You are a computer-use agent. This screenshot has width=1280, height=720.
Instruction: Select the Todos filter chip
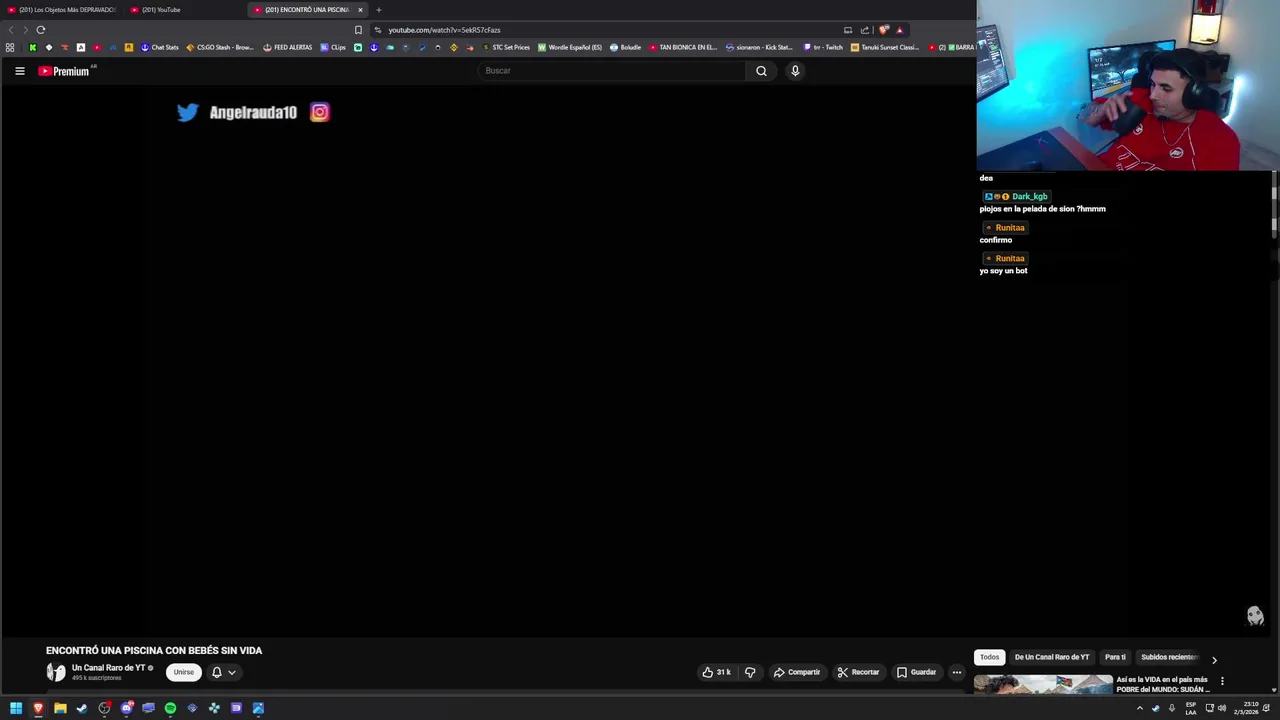point(989,657)
